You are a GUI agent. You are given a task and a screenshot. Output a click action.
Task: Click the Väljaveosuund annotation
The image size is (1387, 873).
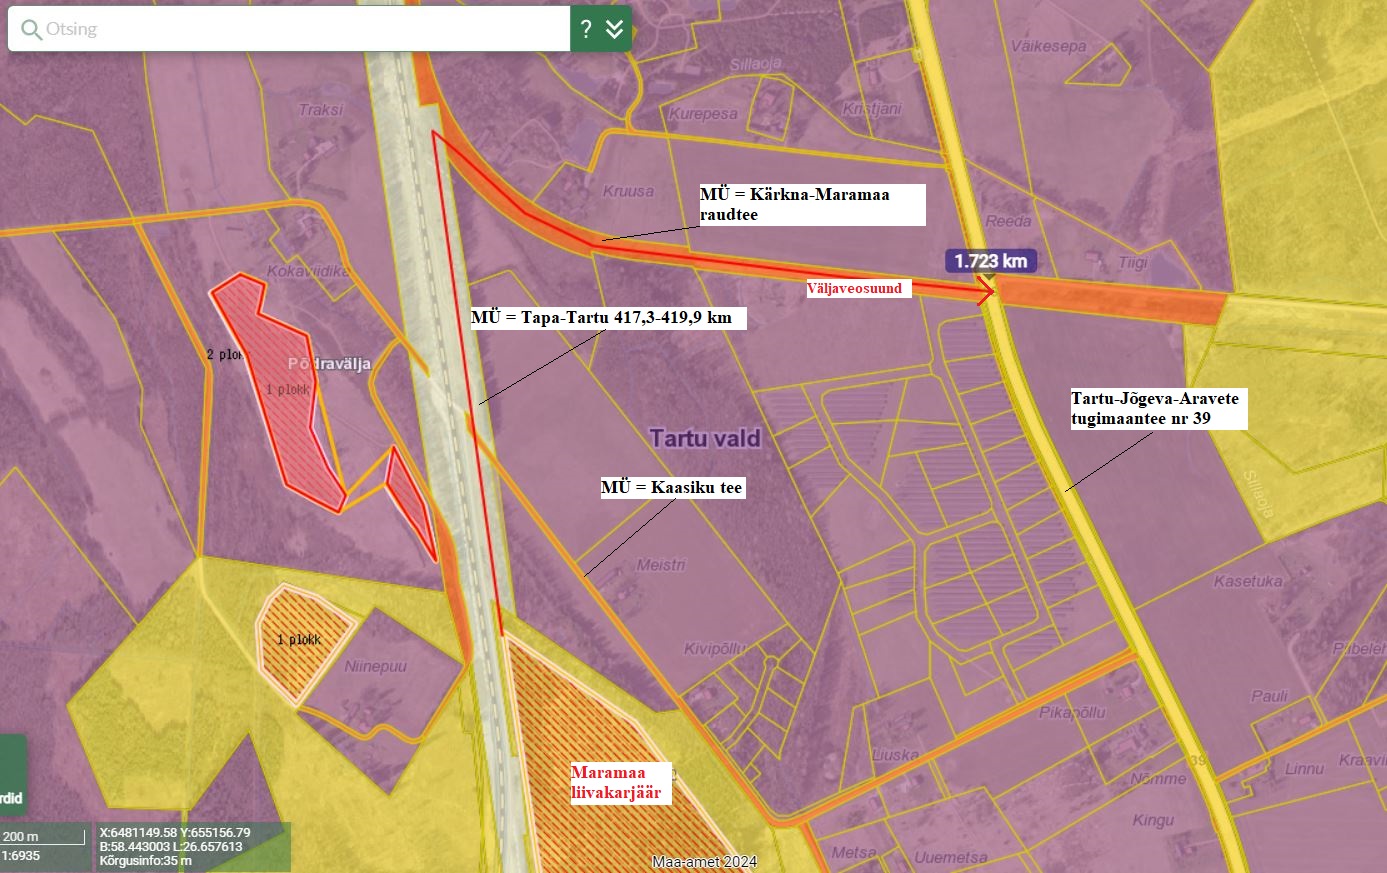coord(855,288)
